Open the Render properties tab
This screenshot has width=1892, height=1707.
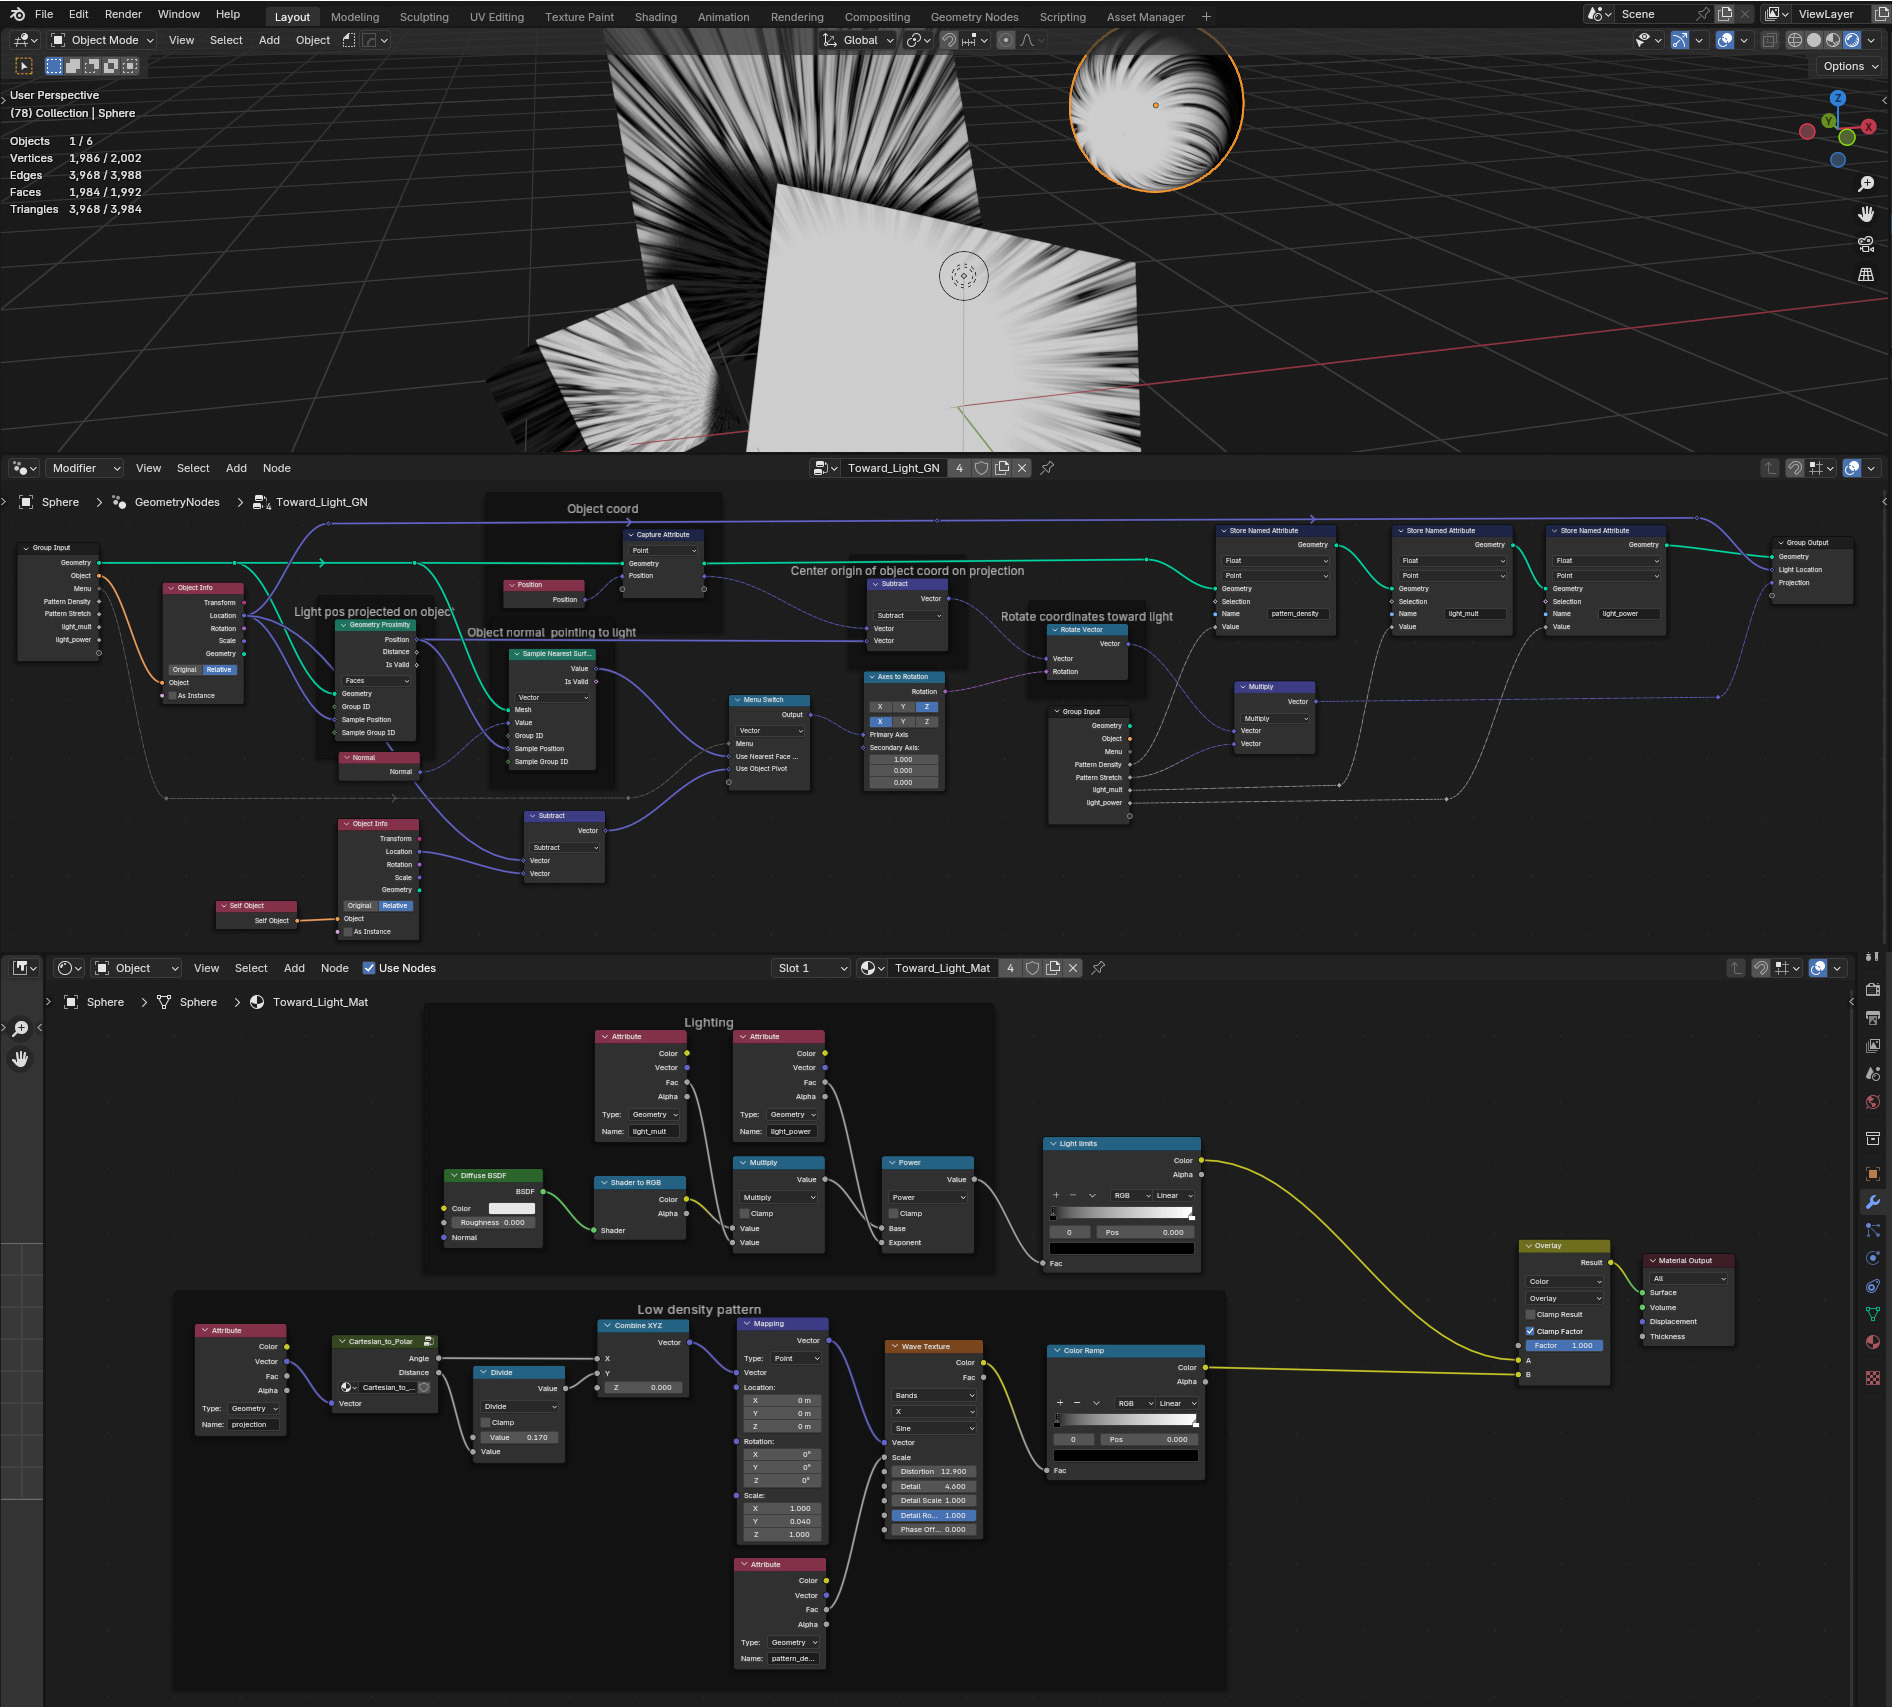1873,989
